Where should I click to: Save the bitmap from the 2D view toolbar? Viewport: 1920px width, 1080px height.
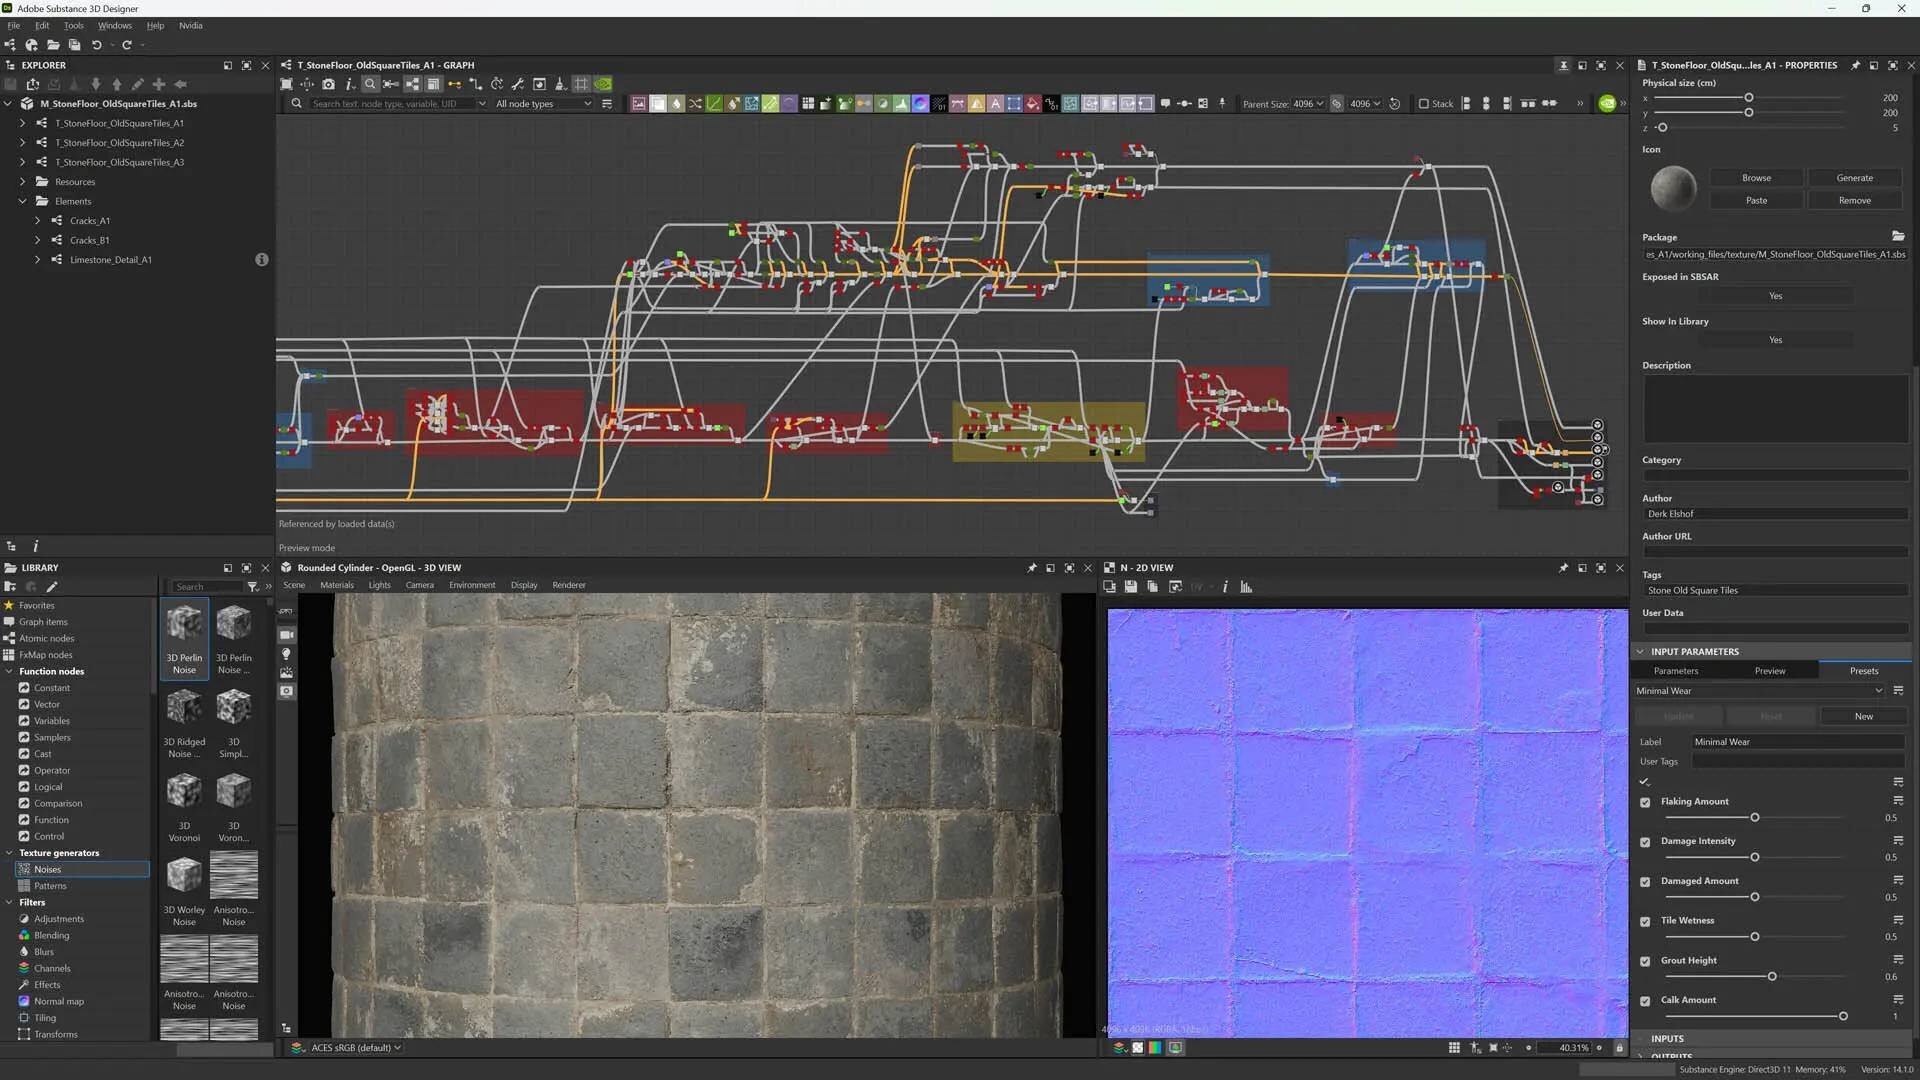tap(1130, 587)
